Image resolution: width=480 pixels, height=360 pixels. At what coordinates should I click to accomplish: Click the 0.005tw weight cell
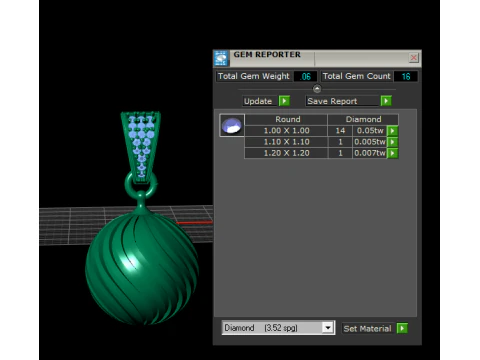pos(370,142)
